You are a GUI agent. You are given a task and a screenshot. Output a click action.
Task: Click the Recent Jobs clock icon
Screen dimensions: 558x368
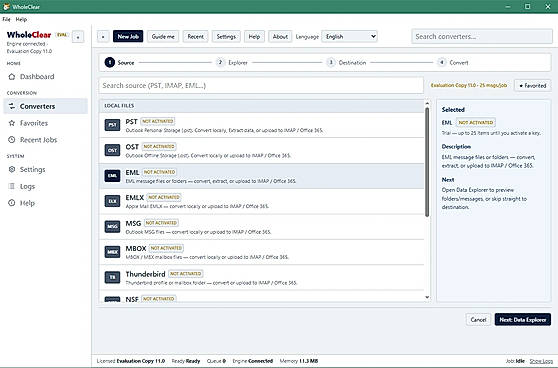[x=12, y=140]
